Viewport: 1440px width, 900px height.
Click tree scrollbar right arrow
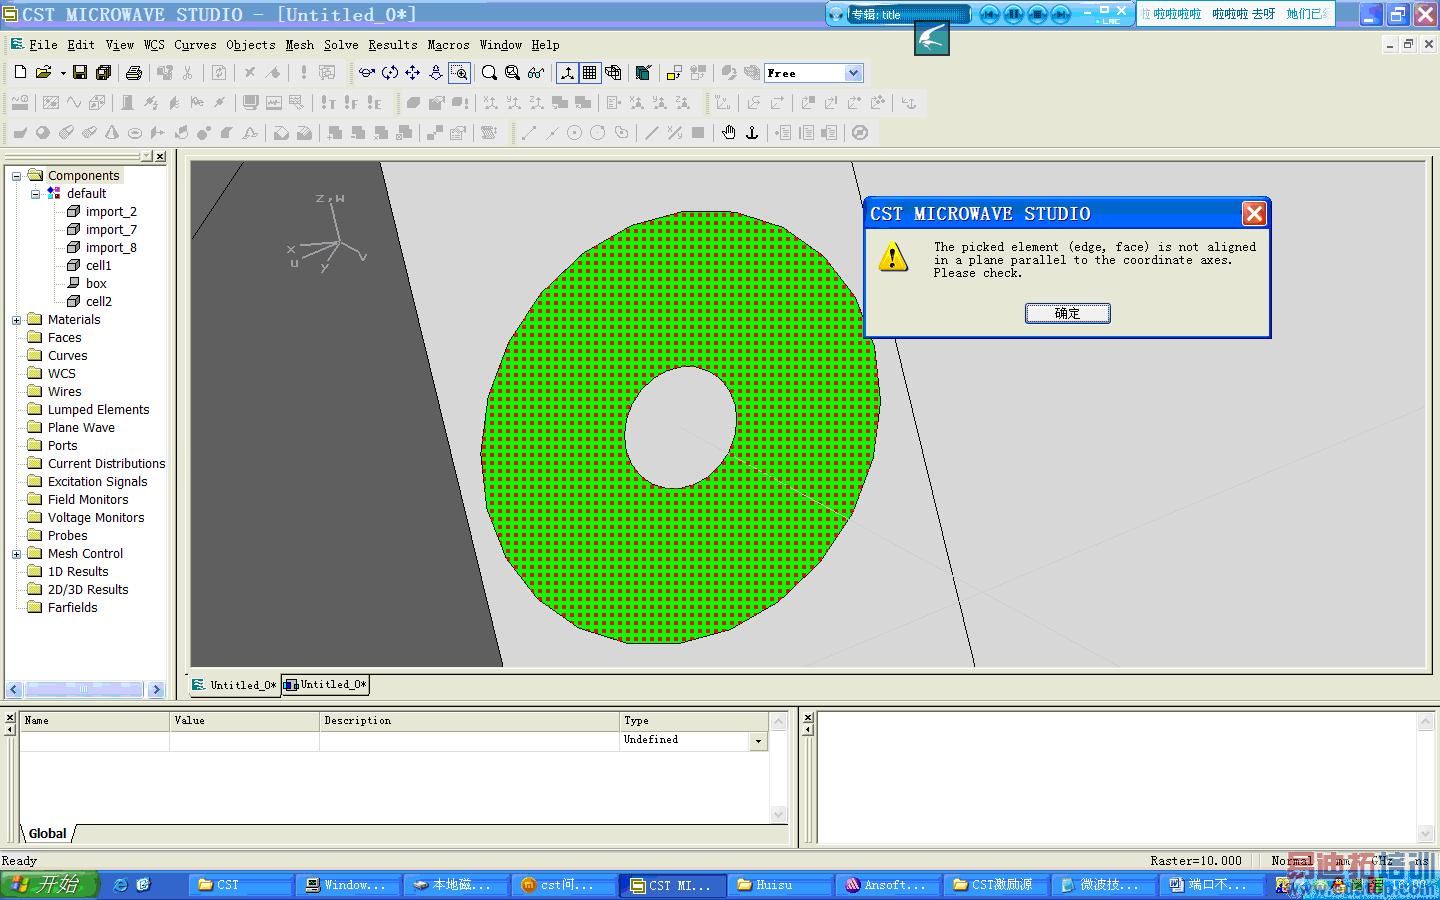[156, 689]
